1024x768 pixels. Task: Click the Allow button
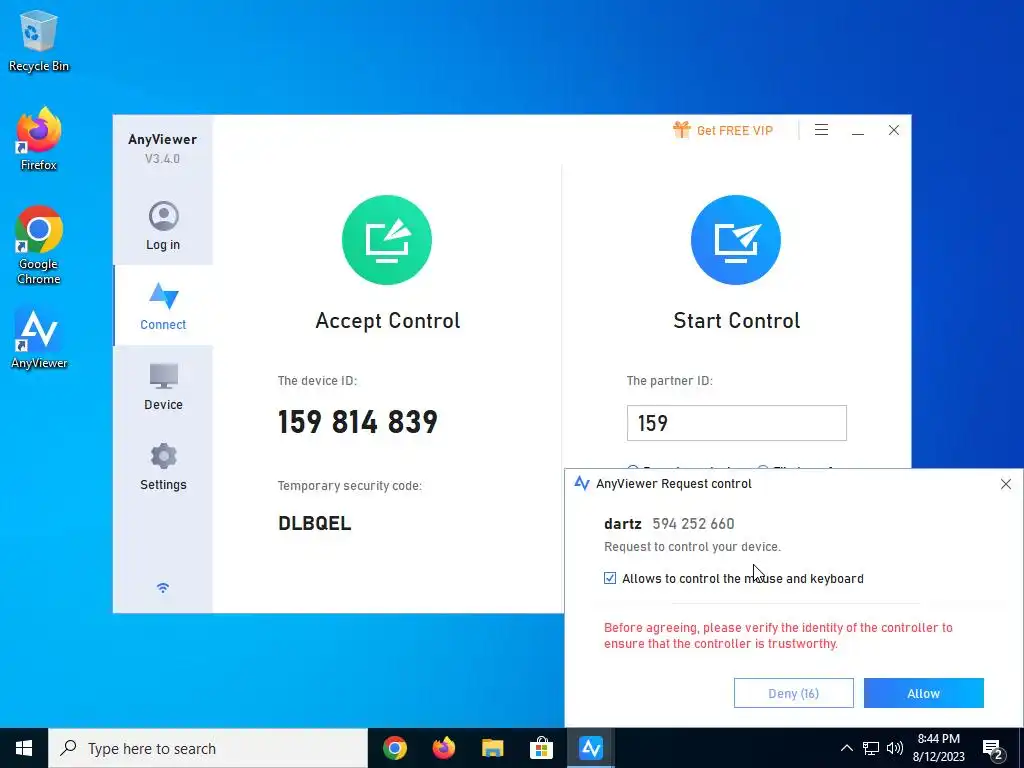coord(923,693)
